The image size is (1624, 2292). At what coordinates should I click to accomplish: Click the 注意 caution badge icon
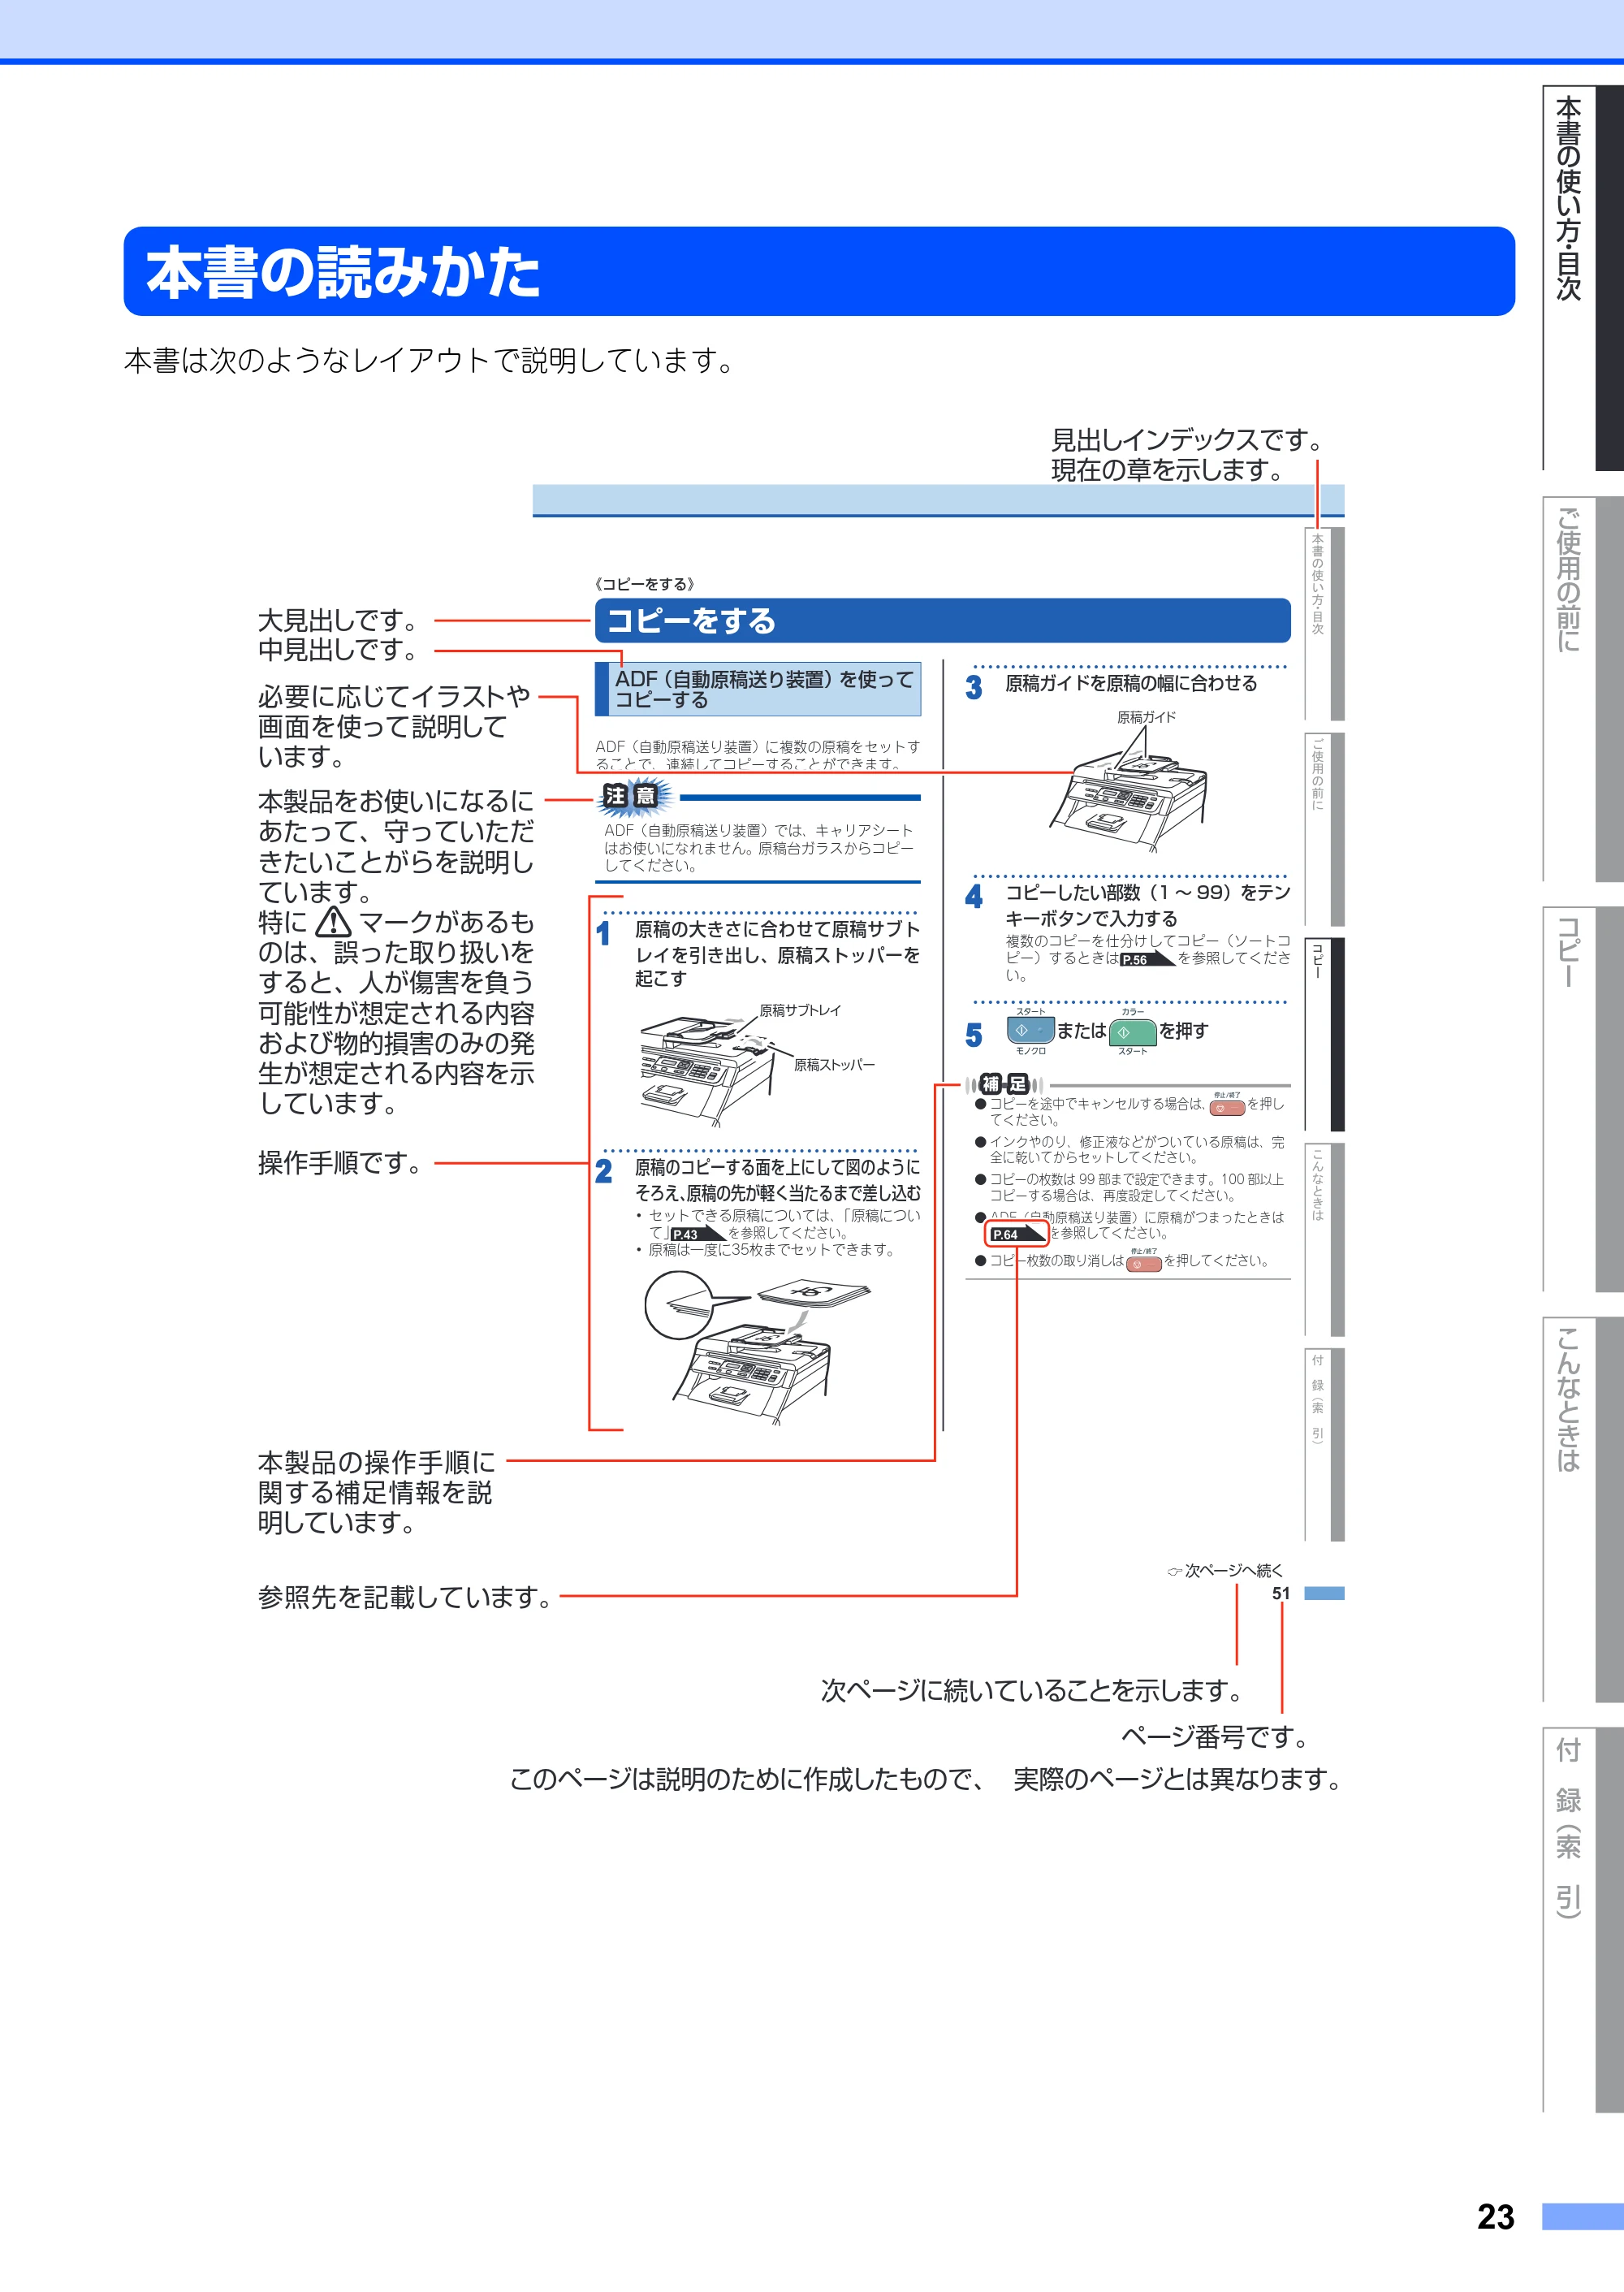coord(634,796)
